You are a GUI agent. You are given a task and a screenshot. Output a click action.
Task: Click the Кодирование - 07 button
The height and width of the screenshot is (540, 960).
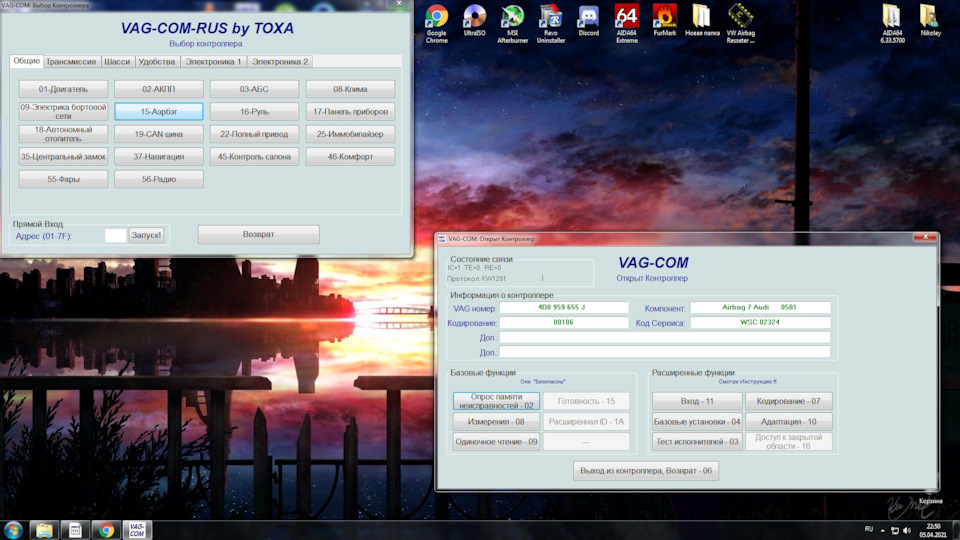[x=789, y=401]
